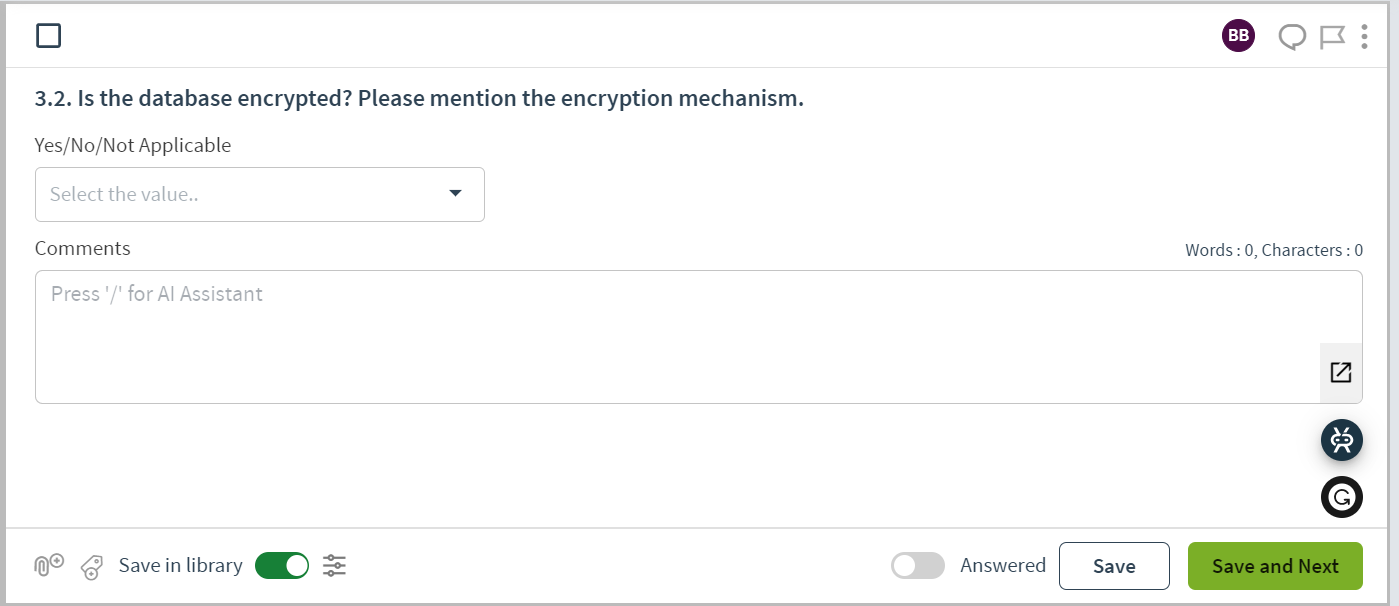The height and width of the screenshot is (606, 1399).
Task: Click the BB user avatar
Action: point(1238,36)
